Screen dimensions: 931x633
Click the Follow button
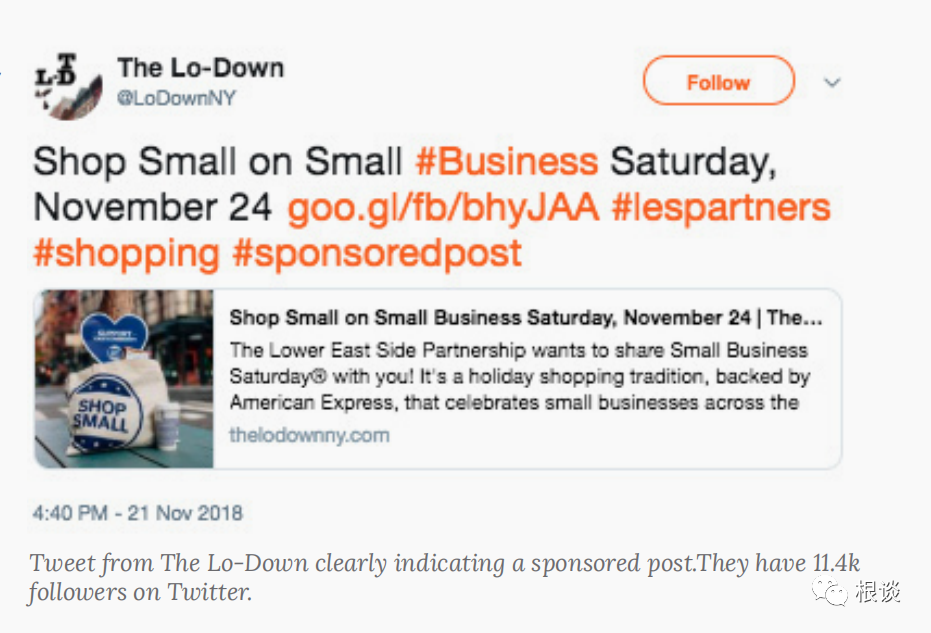tap(718, 82)
